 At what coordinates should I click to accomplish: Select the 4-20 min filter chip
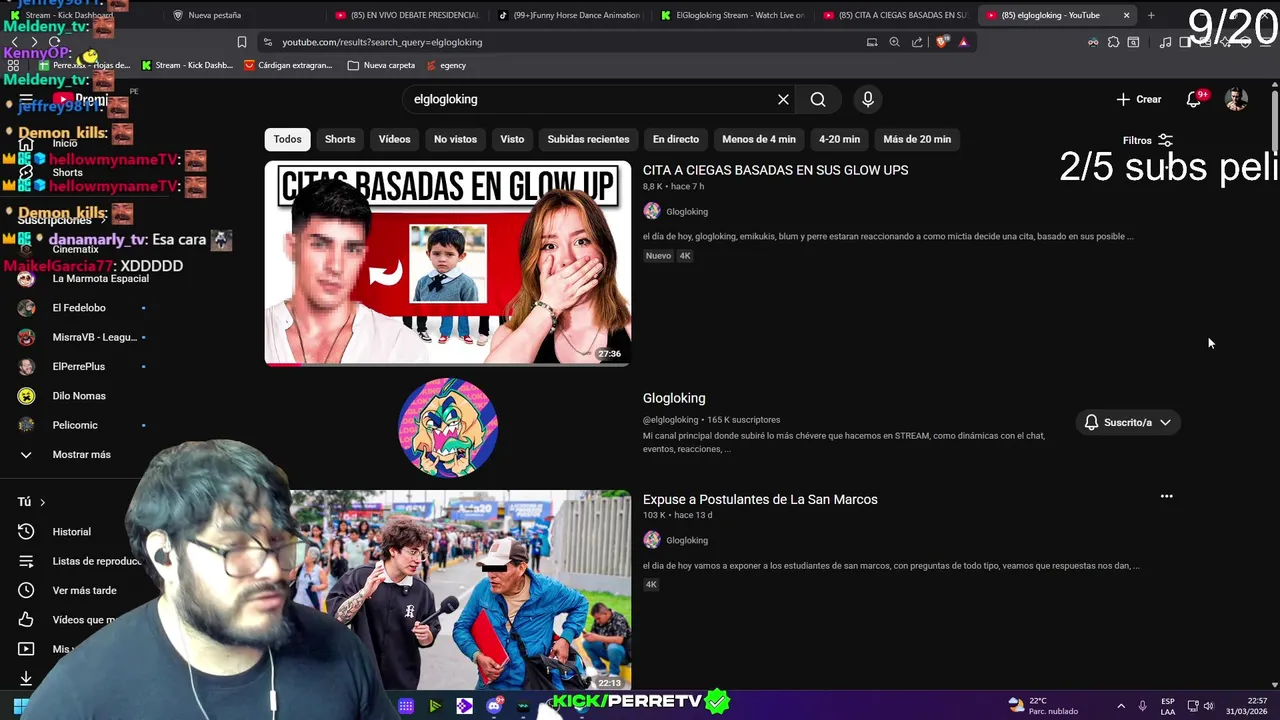[839, 139]
